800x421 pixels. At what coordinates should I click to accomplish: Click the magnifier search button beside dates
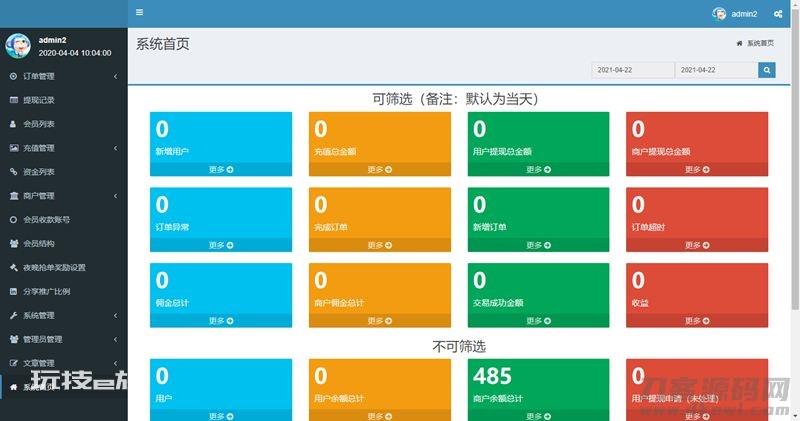[766, 70]
